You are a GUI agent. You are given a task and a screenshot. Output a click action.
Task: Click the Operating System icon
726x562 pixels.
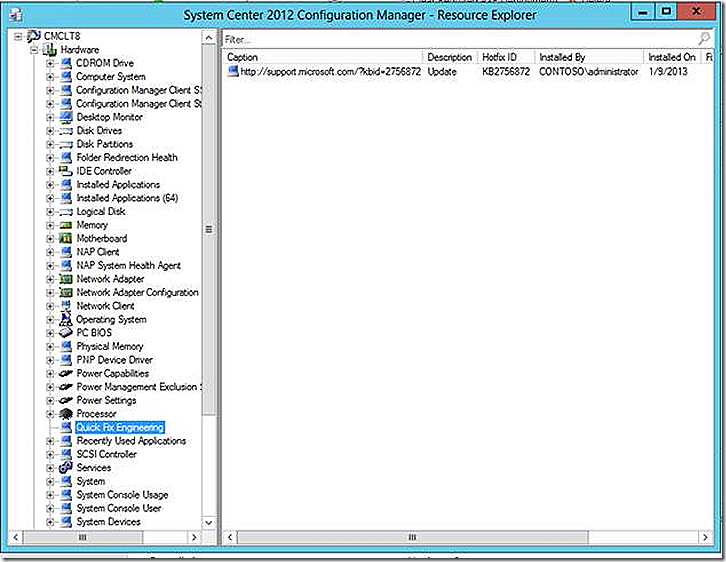click(x=66, y=319)
